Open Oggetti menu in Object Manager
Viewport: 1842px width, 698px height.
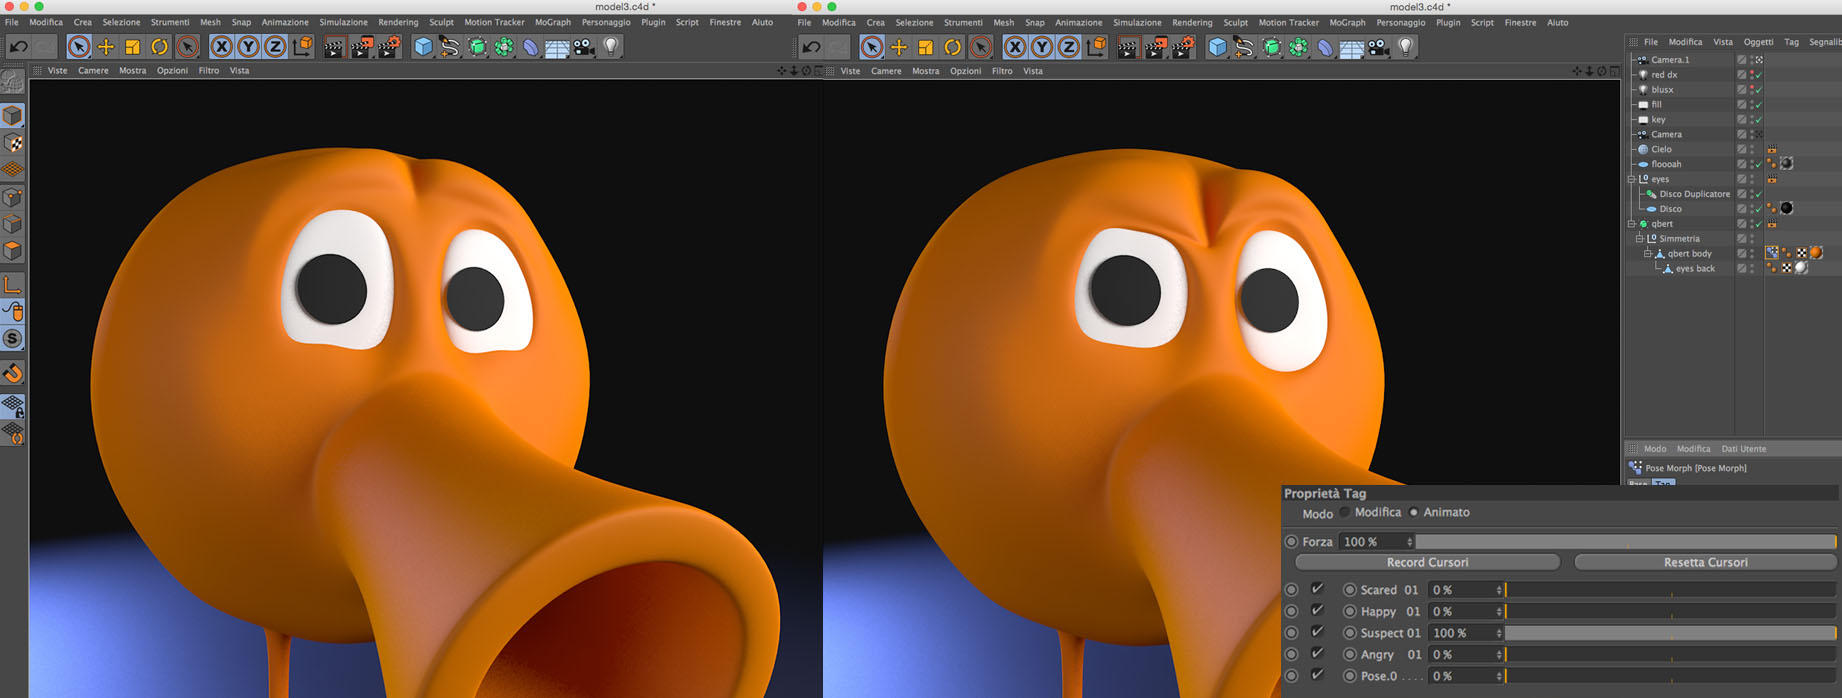(x=1758, y=42)
